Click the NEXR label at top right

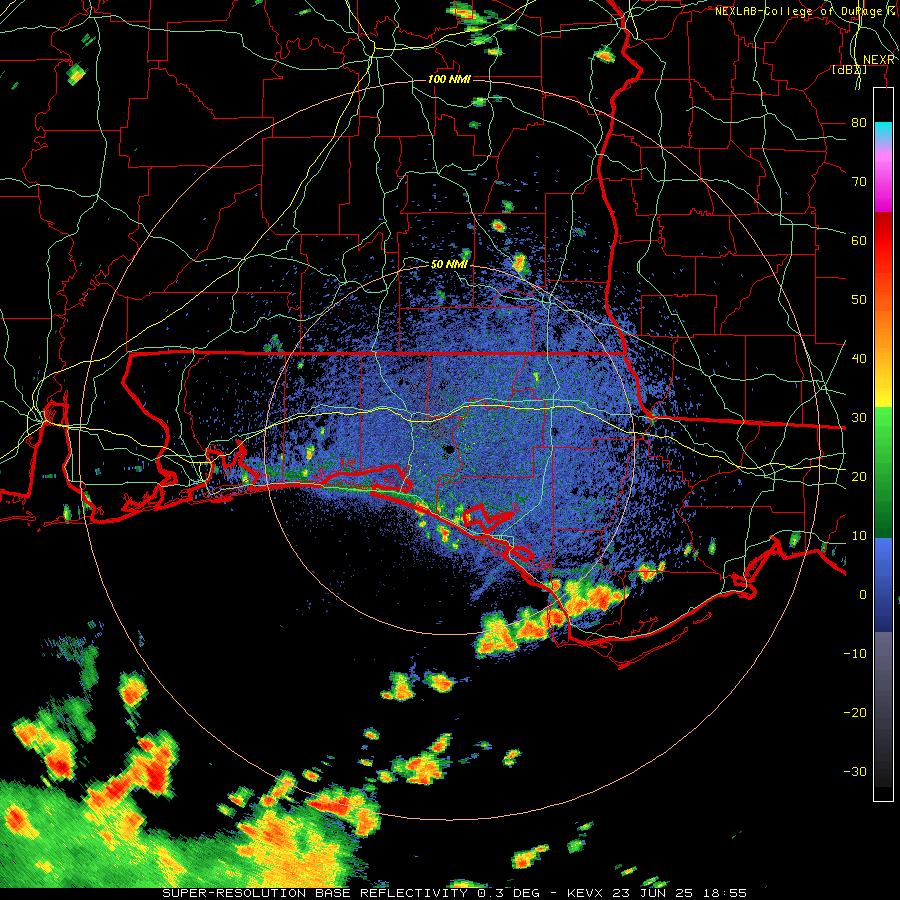879,60
